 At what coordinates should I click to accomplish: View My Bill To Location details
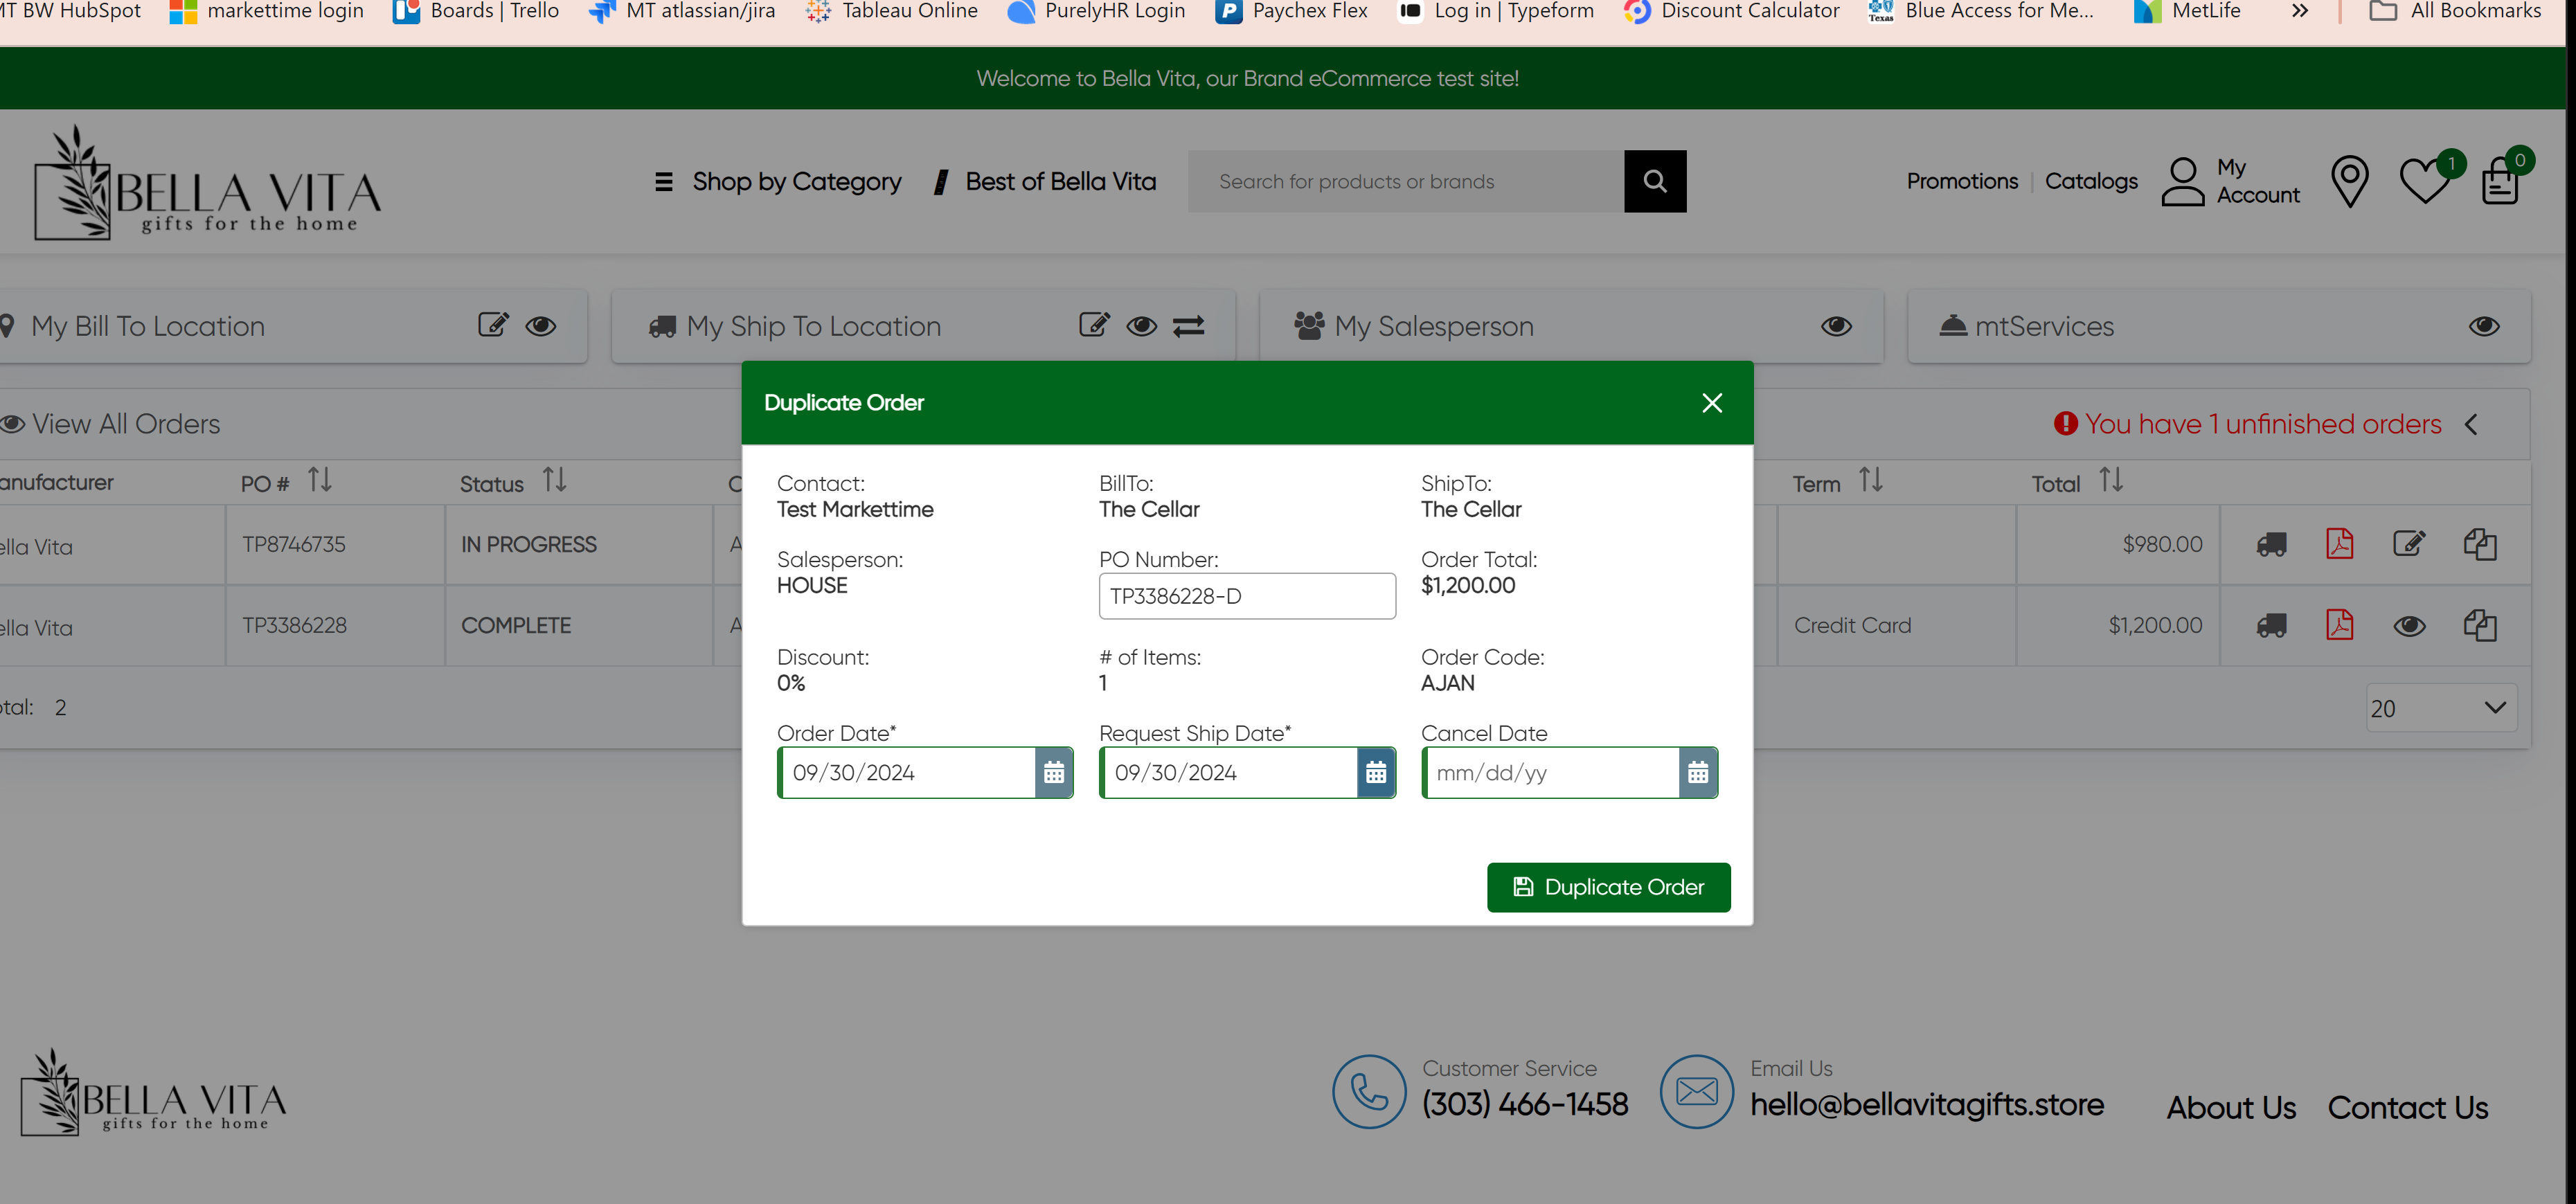(x=541, y=326)
